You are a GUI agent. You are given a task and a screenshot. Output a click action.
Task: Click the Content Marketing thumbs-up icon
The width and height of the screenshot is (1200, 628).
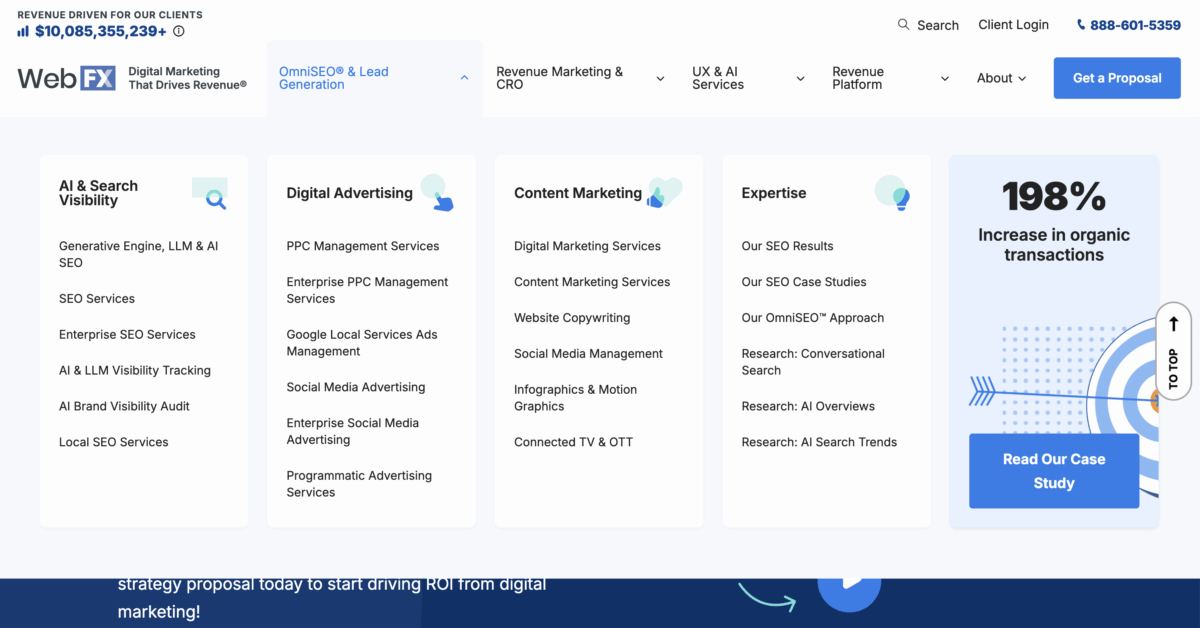click(665, 193)
